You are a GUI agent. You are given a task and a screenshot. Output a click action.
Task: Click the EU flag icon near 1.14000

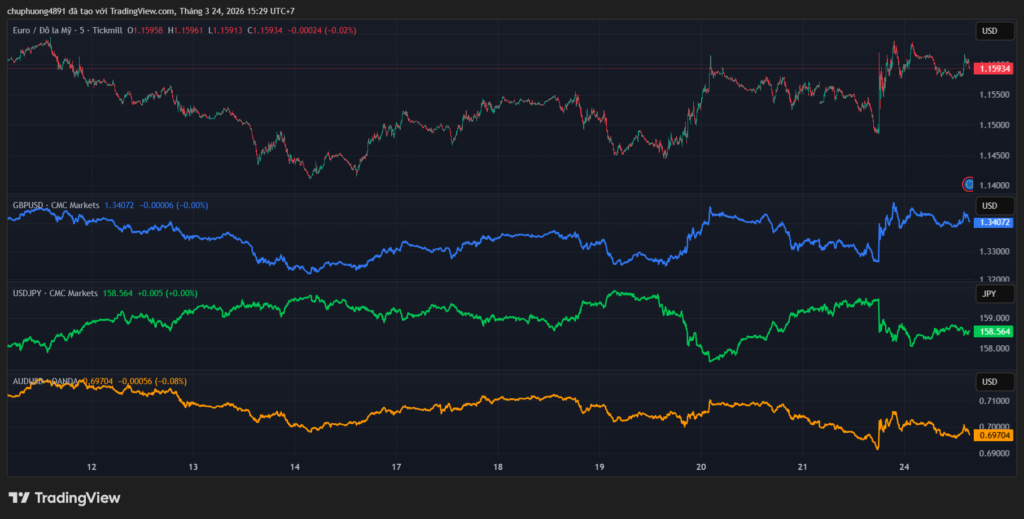[x=968, y=184]
